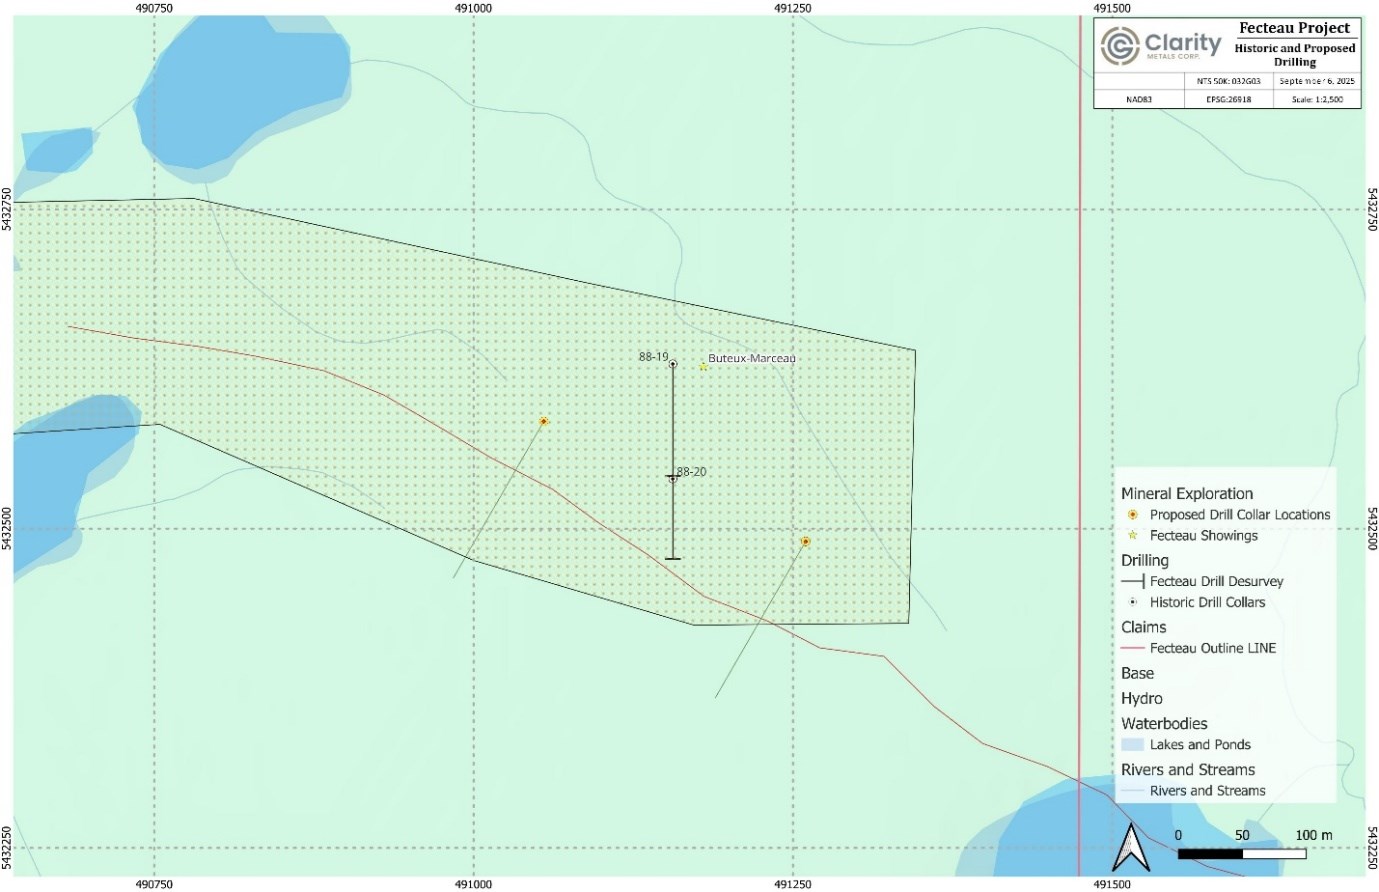Click the Clarity Metals Corp. logo

click(x=1160, y=45)
